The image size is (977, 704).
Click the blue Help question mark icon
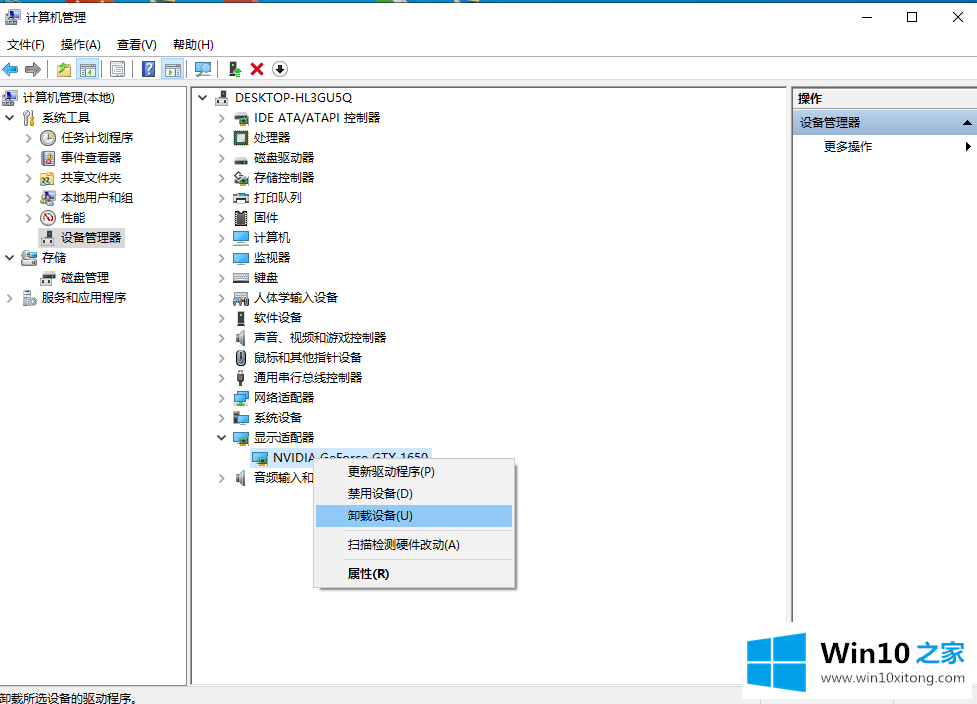(x=148, y=69)
